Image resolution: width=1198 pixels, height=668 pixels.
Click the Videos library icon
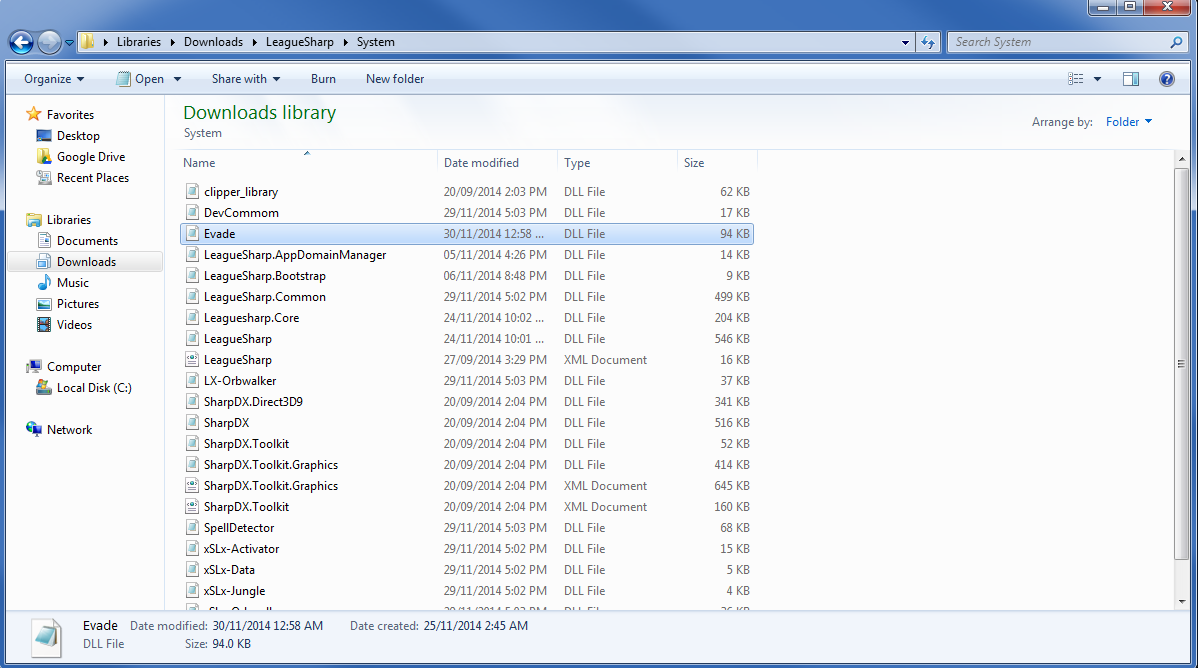tap(44, 325)
